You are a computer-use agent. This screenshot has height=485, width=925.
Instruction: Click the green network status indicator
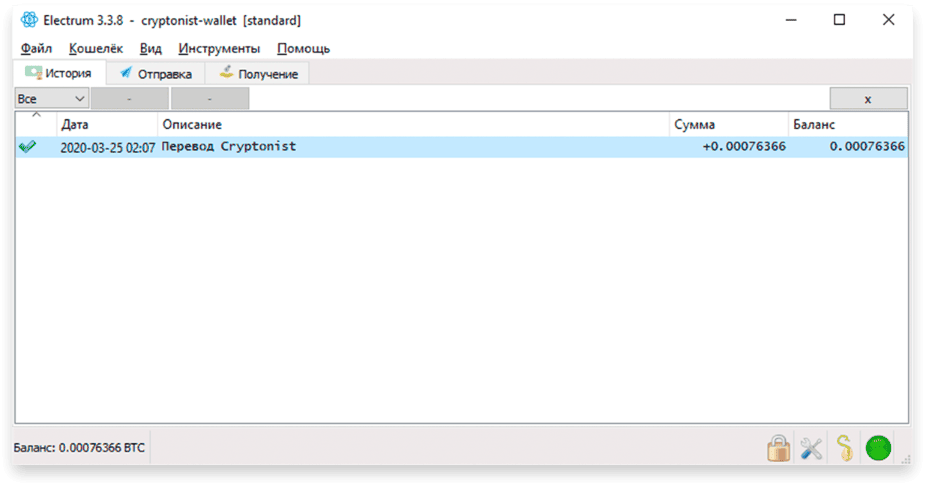coord(878,448)
